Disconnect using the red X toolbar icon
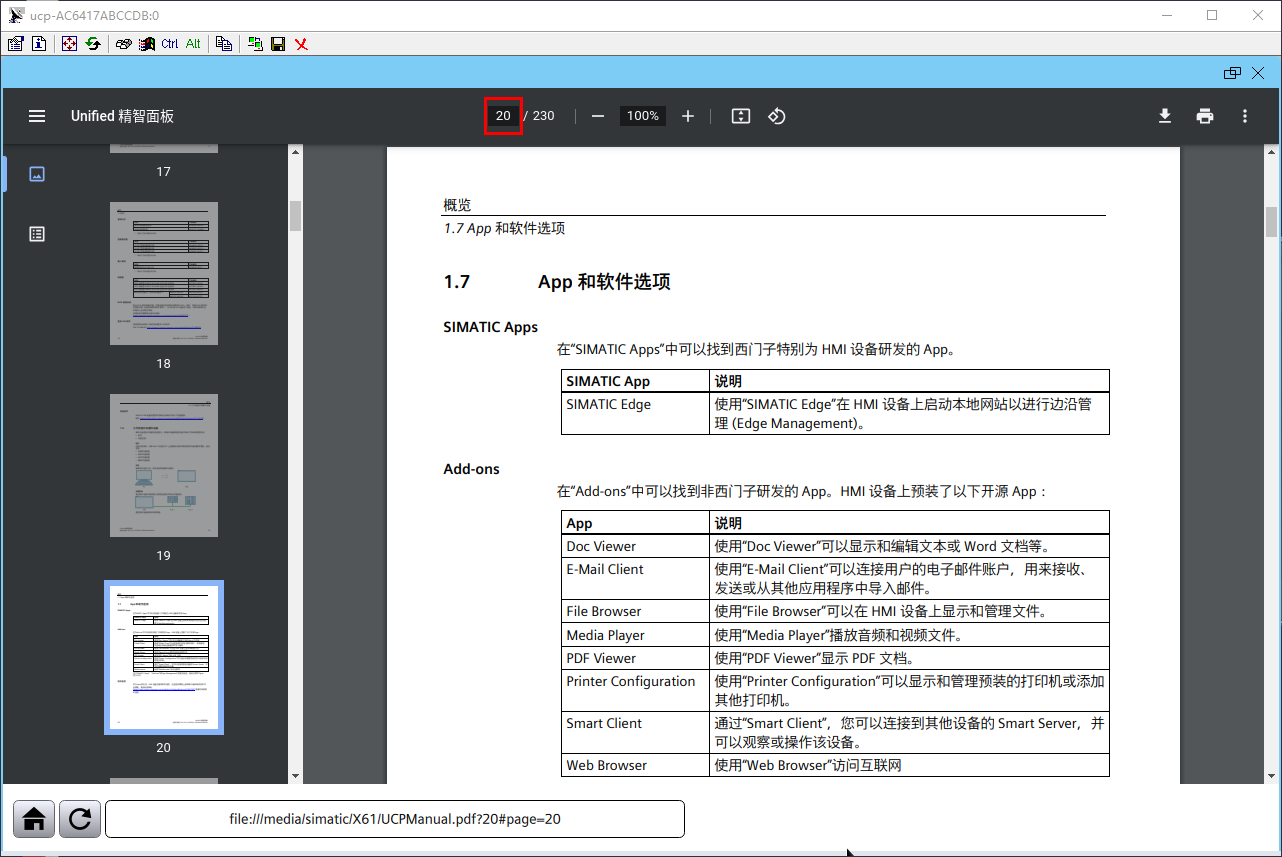The height and width of the screenshot is (857, 1282). pyautogui.click(x=301, y=44)
